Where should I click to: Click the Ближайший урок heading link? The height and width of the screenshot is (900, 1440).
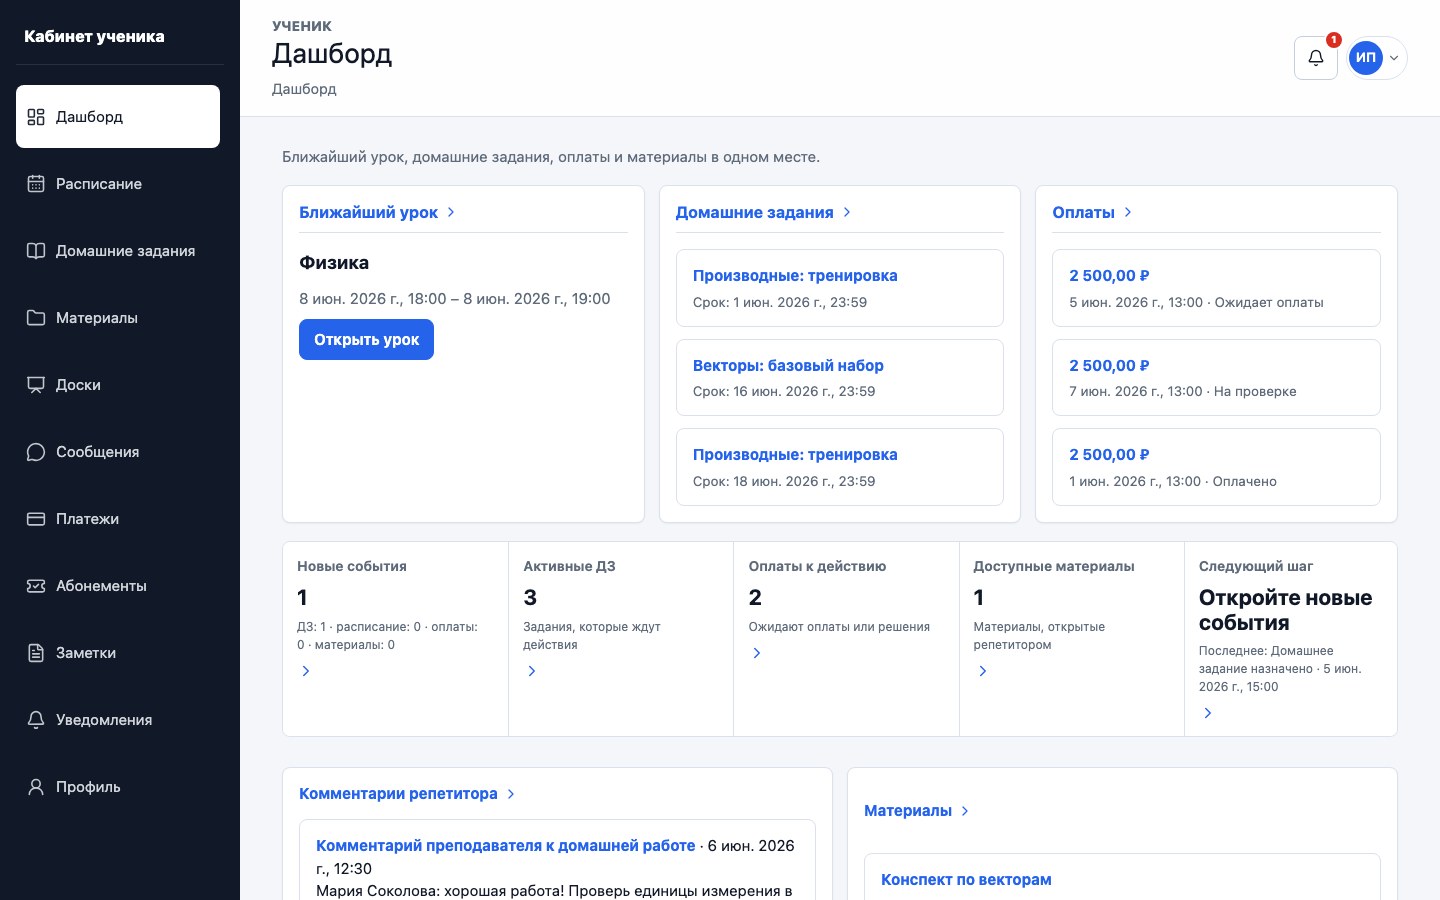click(x=368, y=212)
